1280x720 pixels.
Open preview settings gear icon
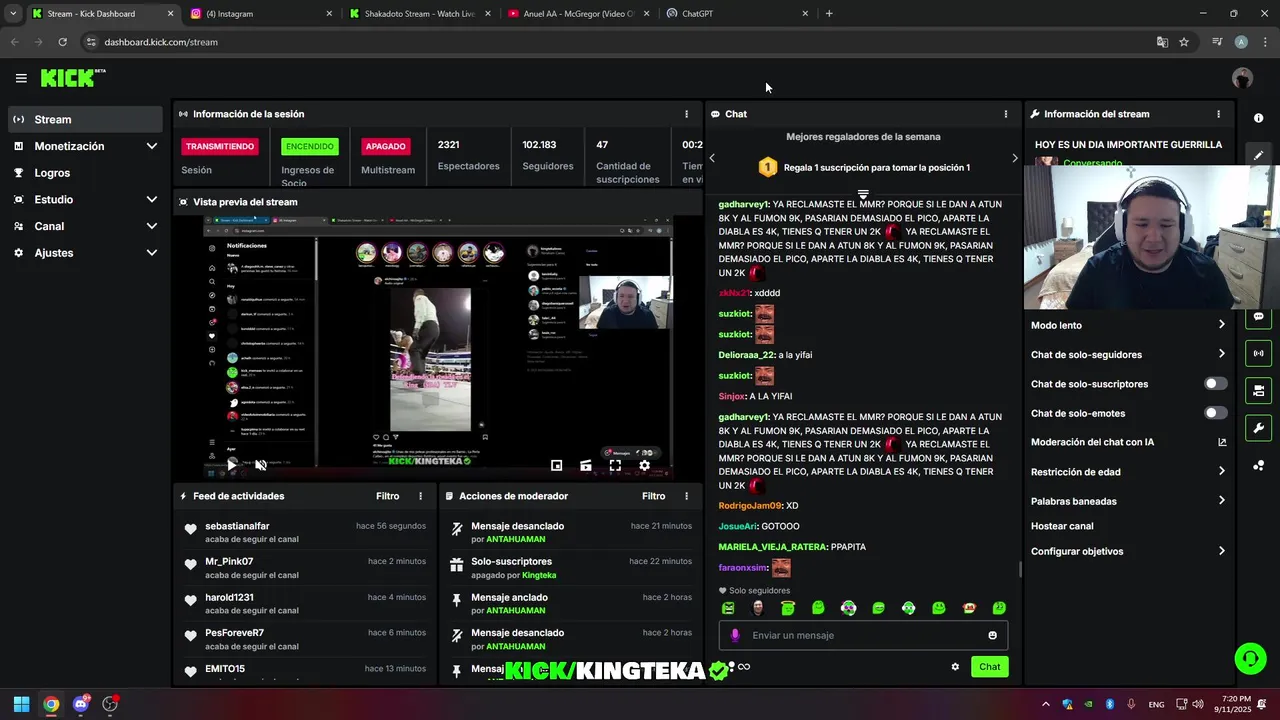pos(644,465)
